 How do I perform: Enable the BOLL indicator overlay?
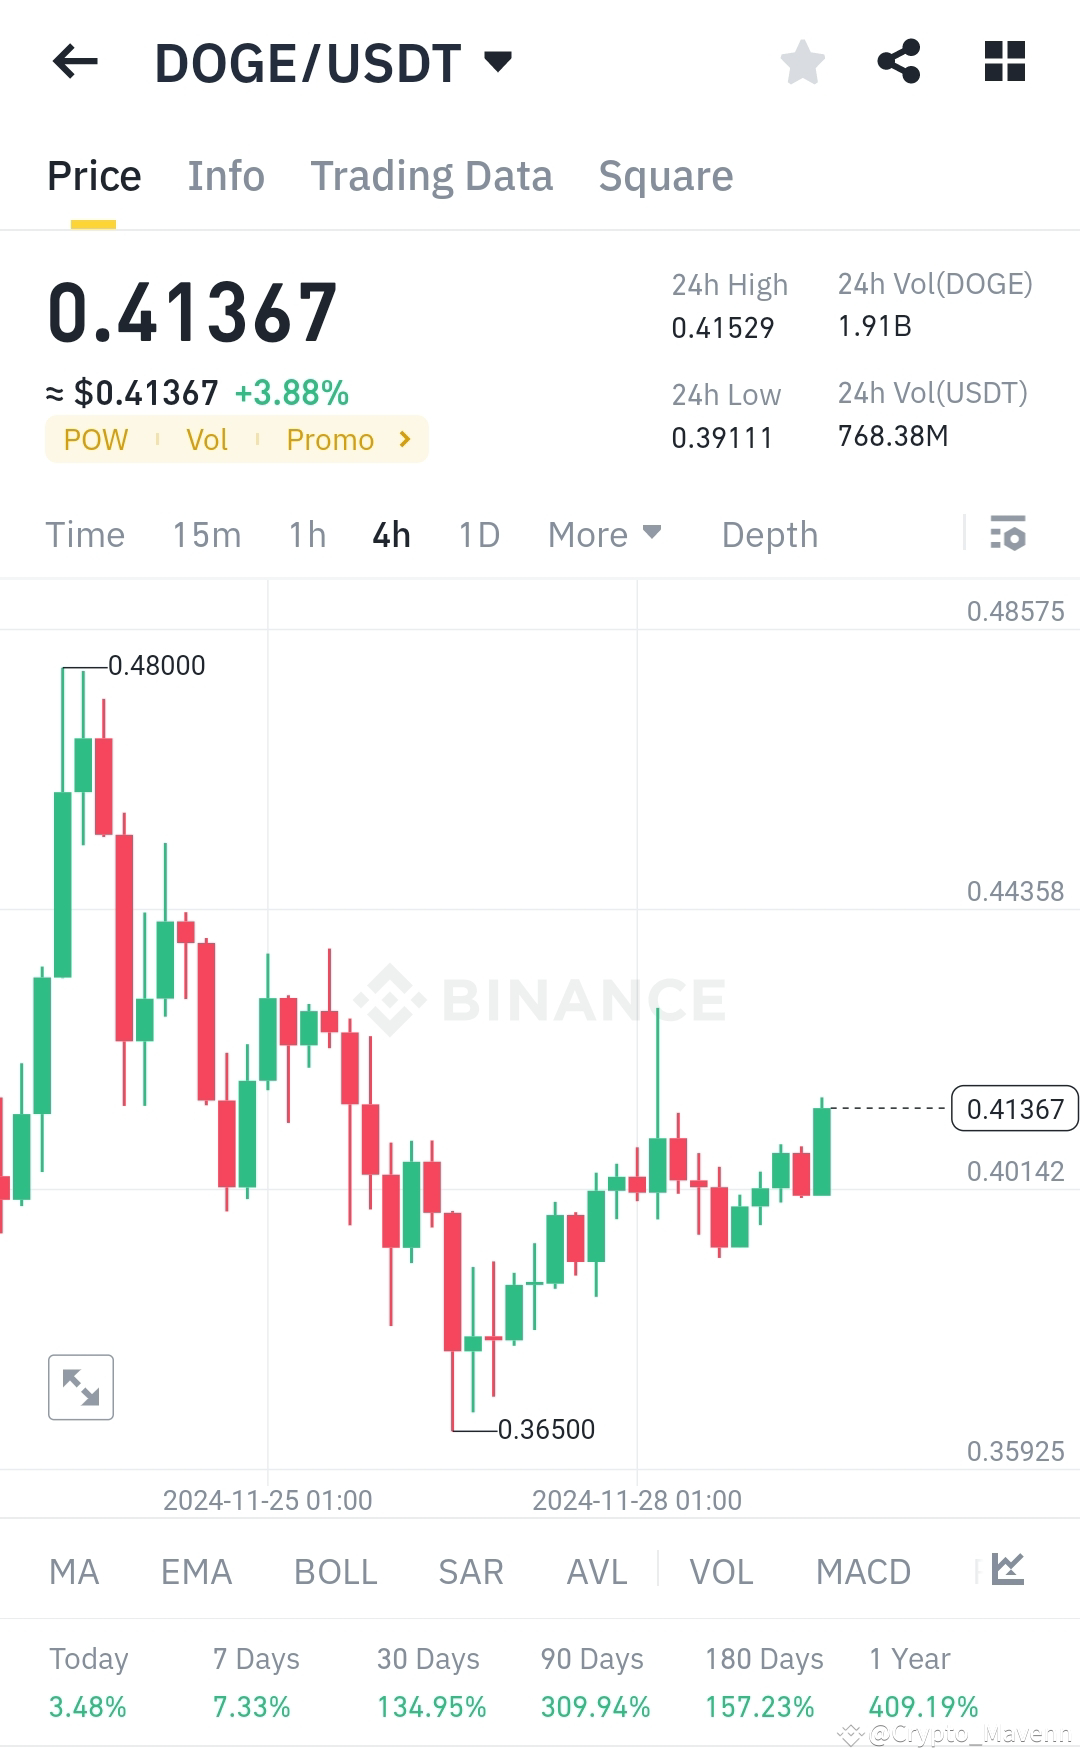[335, 1570]
